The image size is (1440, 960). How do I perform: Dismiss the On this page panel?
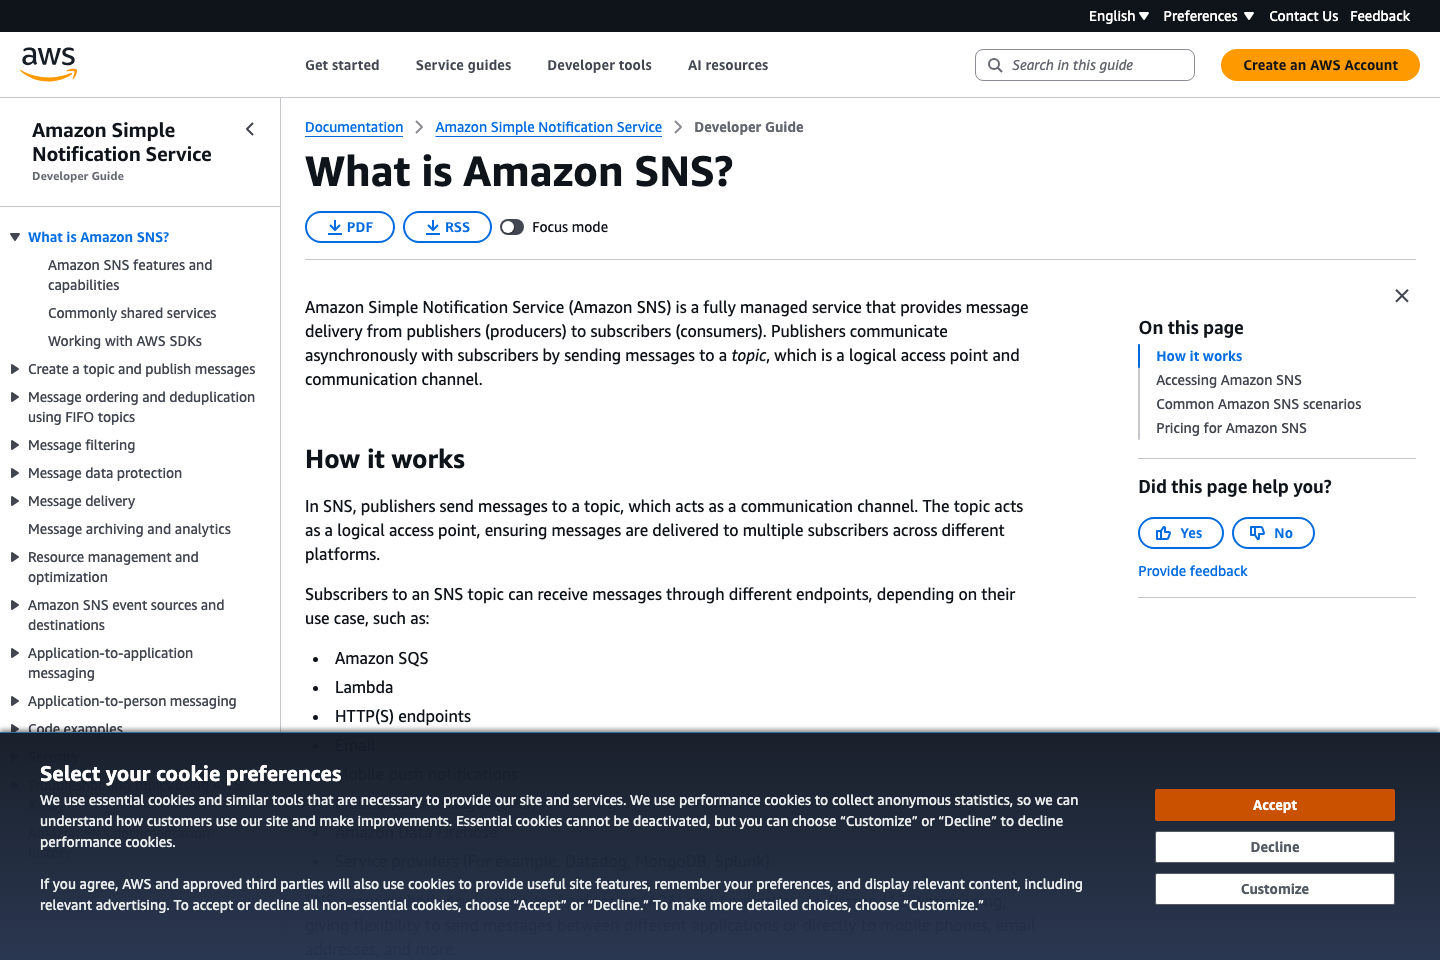click(1401, 295)
